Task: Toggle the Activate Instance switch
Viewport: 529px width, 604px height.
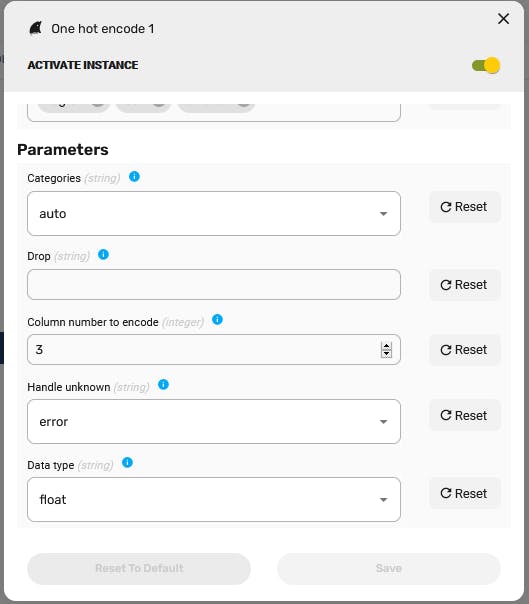Action: tap(486, 65)
